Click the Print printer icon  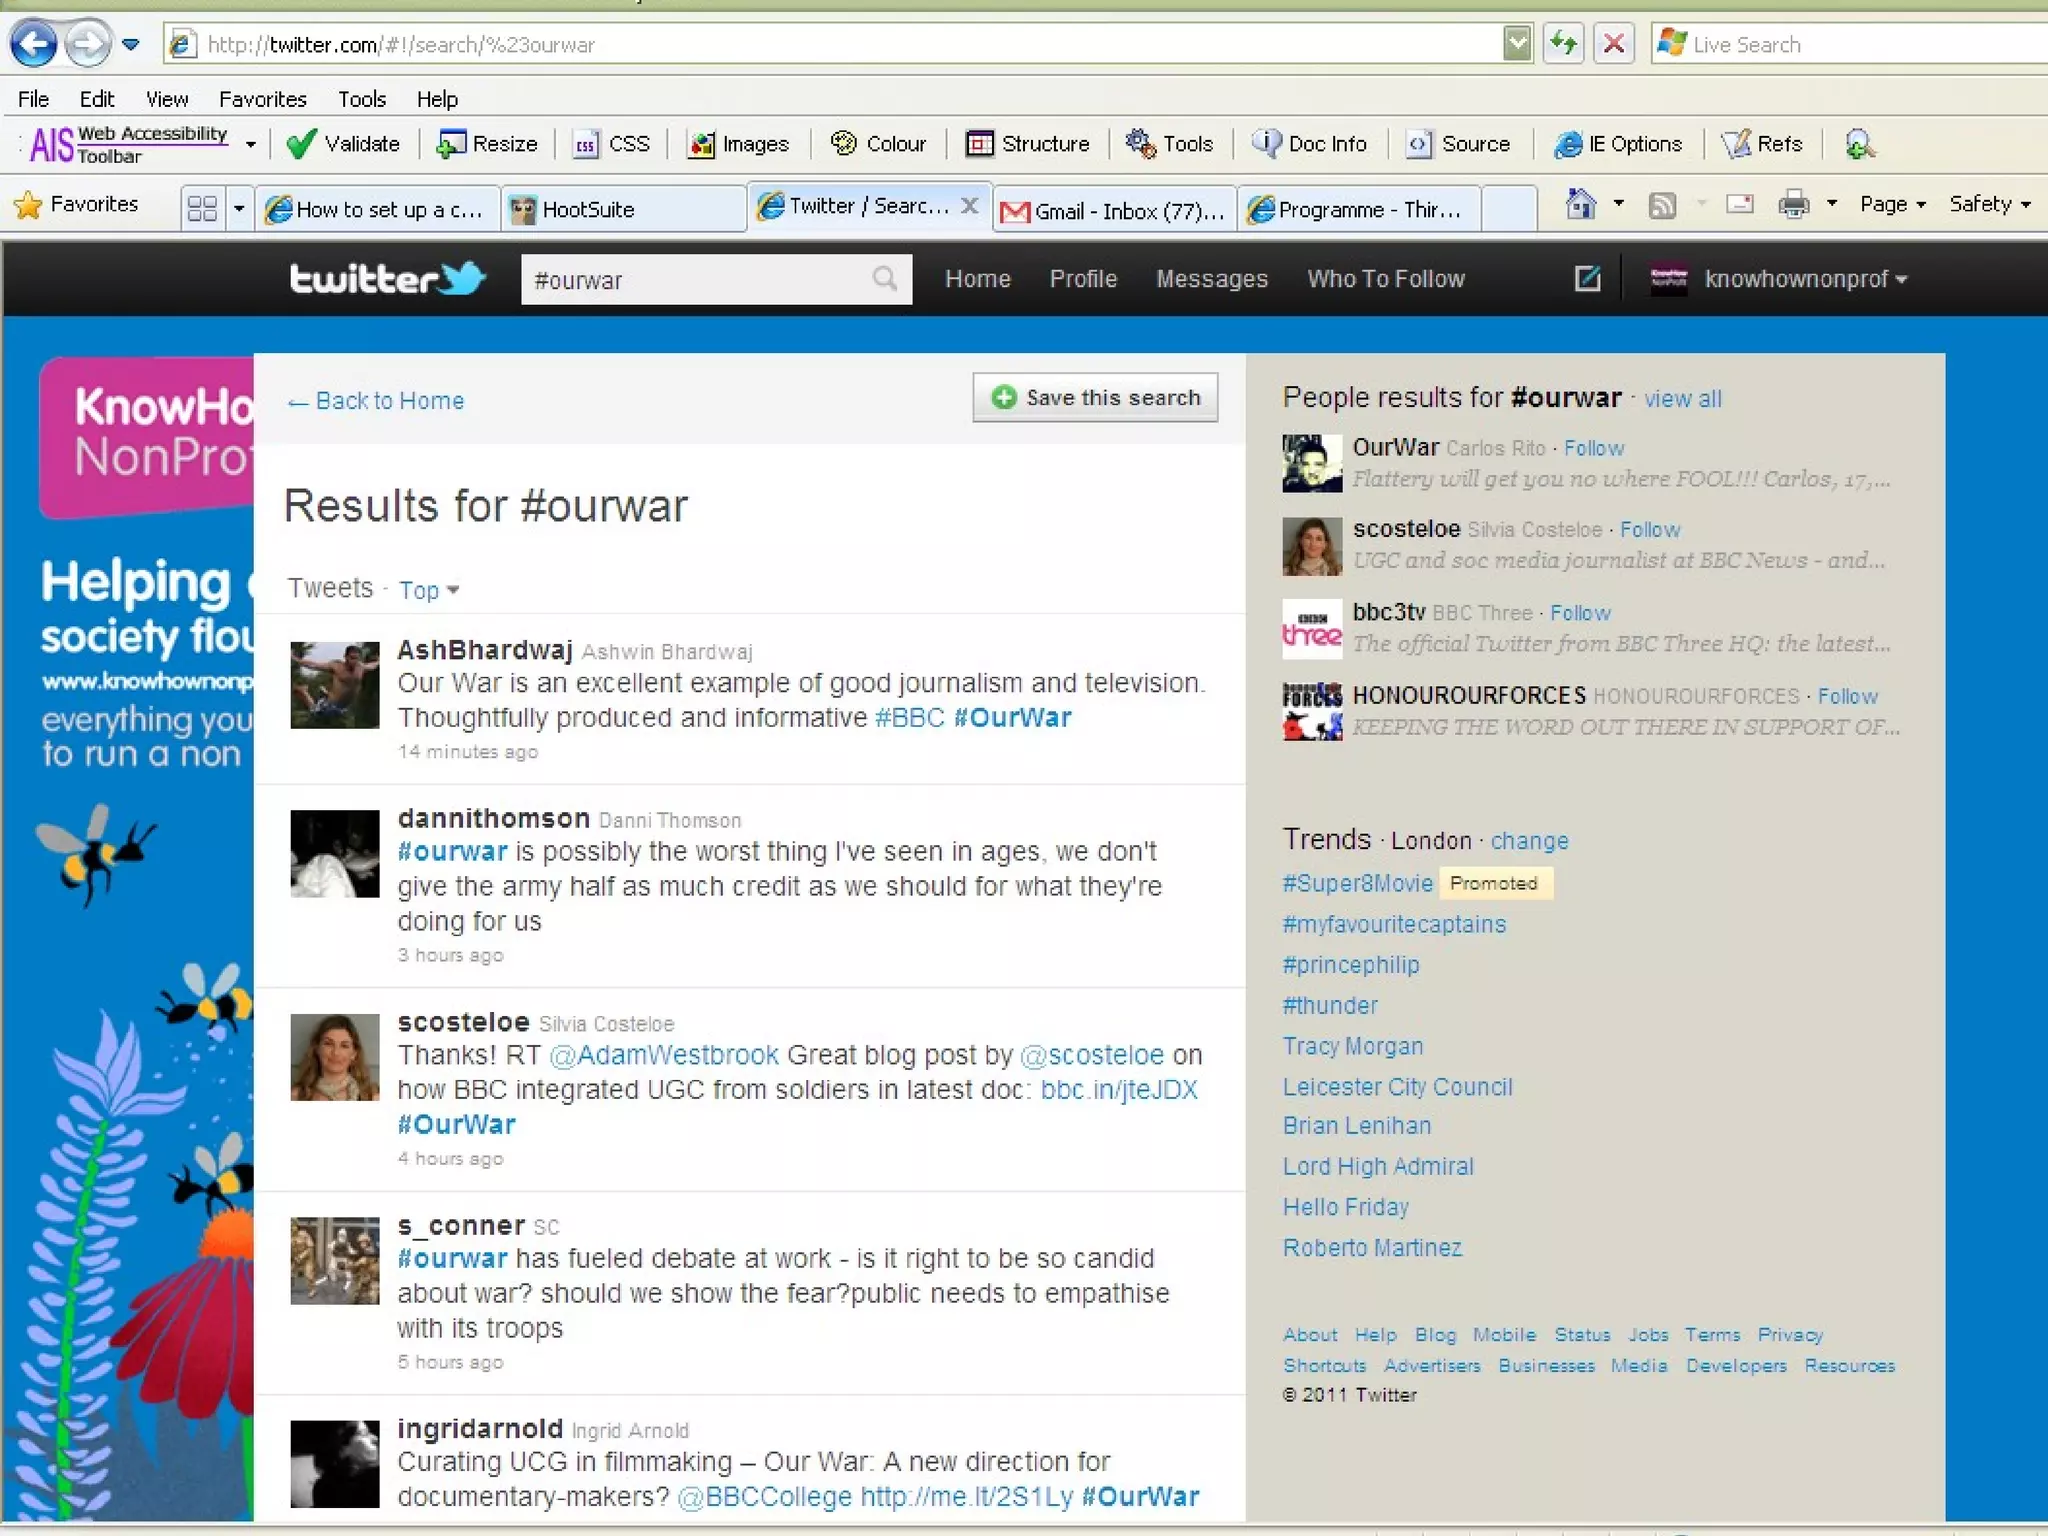point(1793,205)
